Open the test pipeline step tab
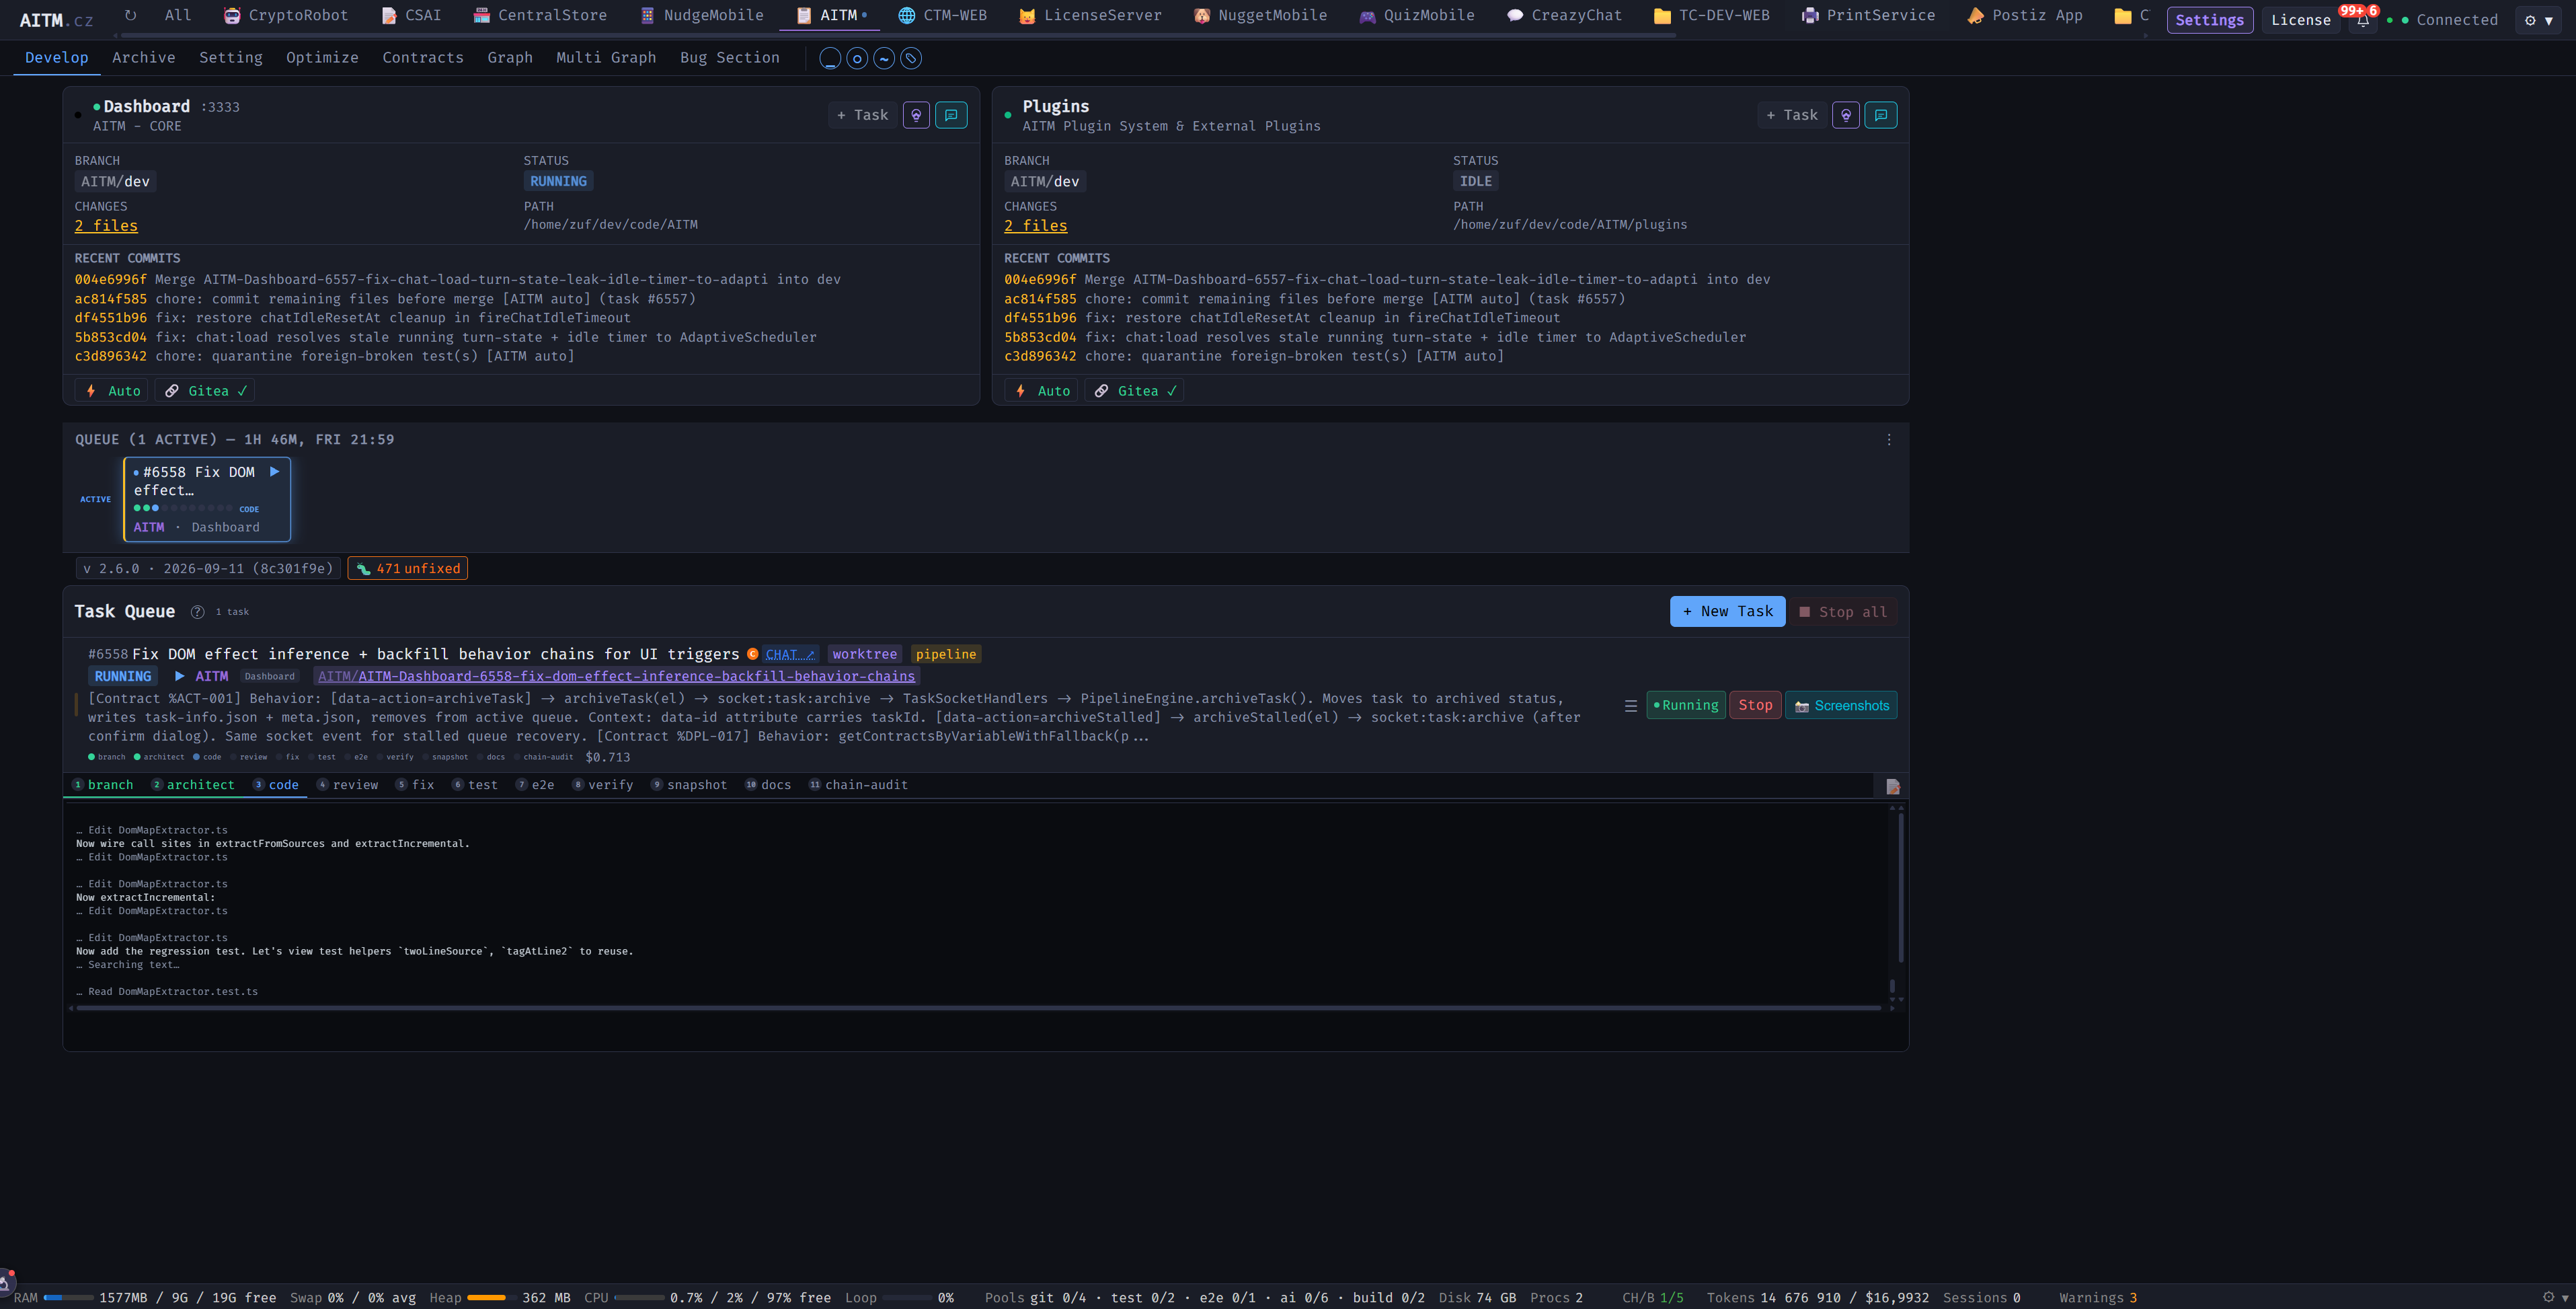The height and width of the screenshot is (1309, 2576). tap(474, 785)
